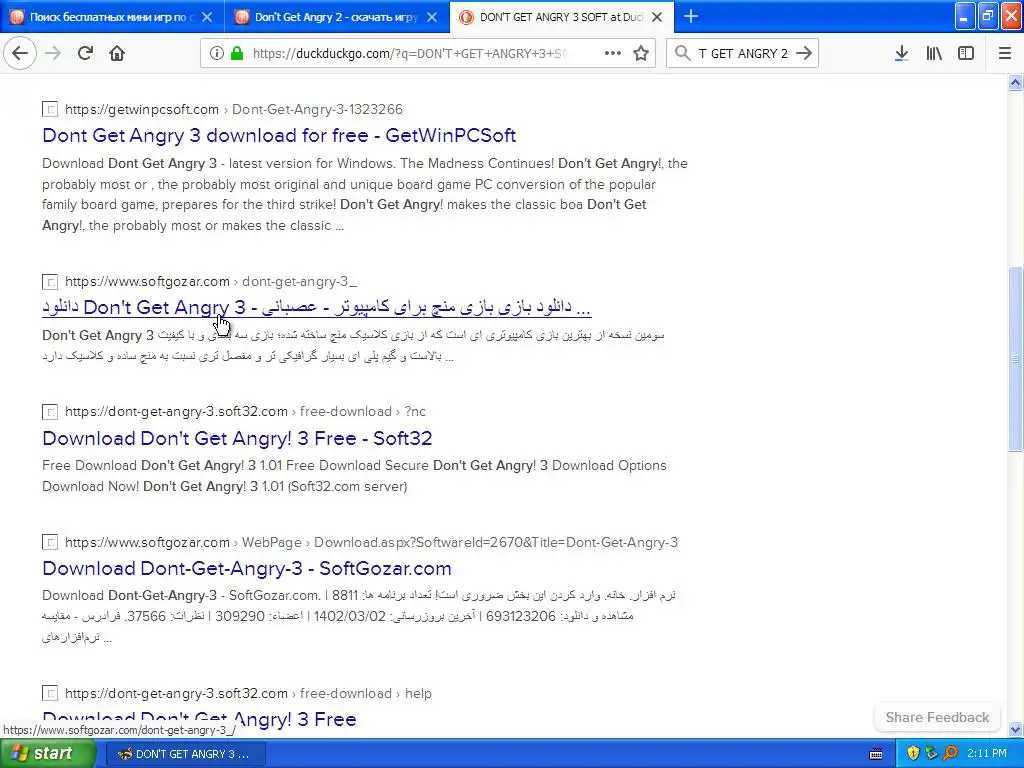Bookmark this page with the star
Screen dimensions: 1024x768
pyautogui.click(x=641, y=53)
